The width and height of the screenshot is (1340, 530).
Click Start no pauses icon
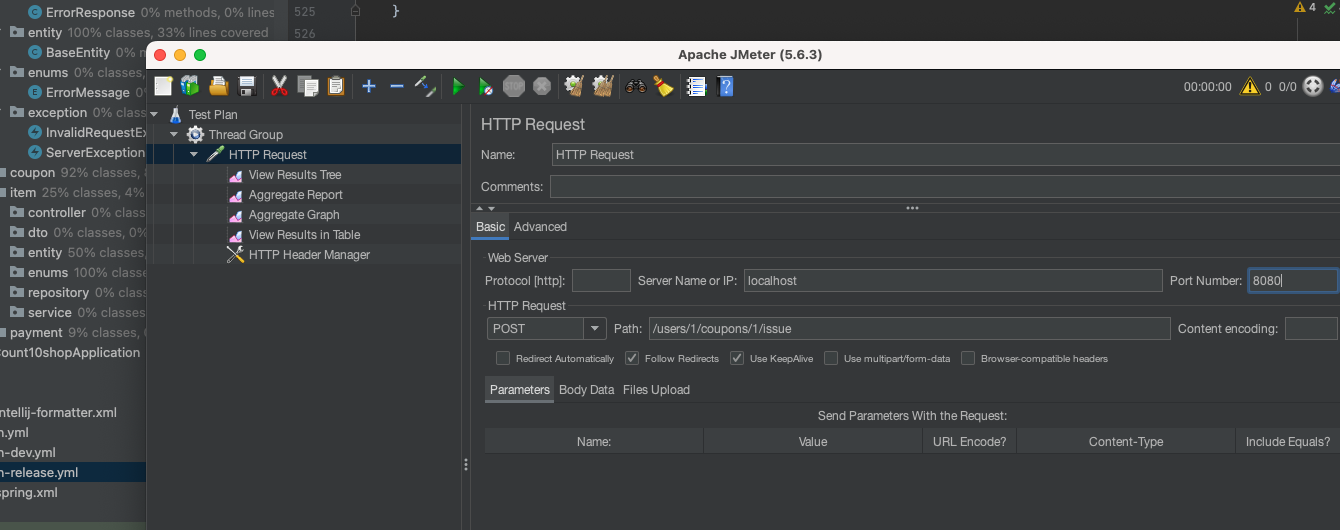pos(485,86)
